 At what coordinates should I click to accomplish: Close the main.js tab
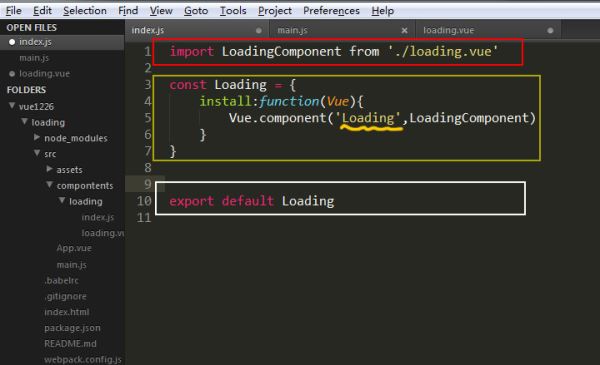click(404, 30)
